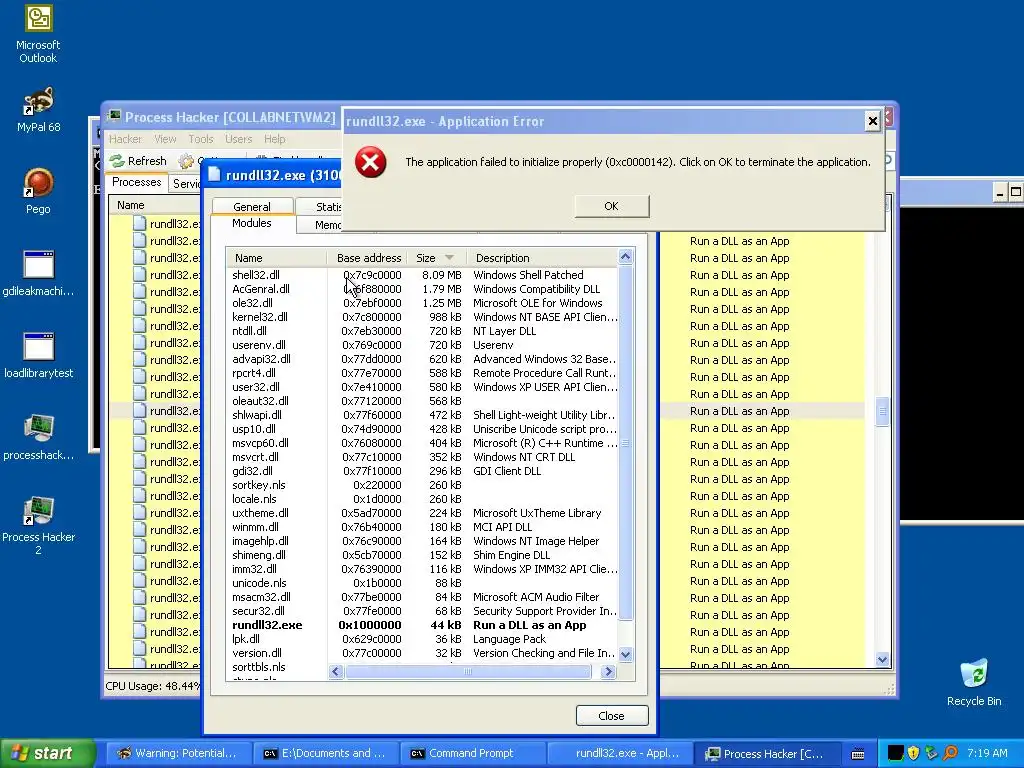Switch to Processes tab
Viewport: 1024px width, 768px height.
(136, 182)
